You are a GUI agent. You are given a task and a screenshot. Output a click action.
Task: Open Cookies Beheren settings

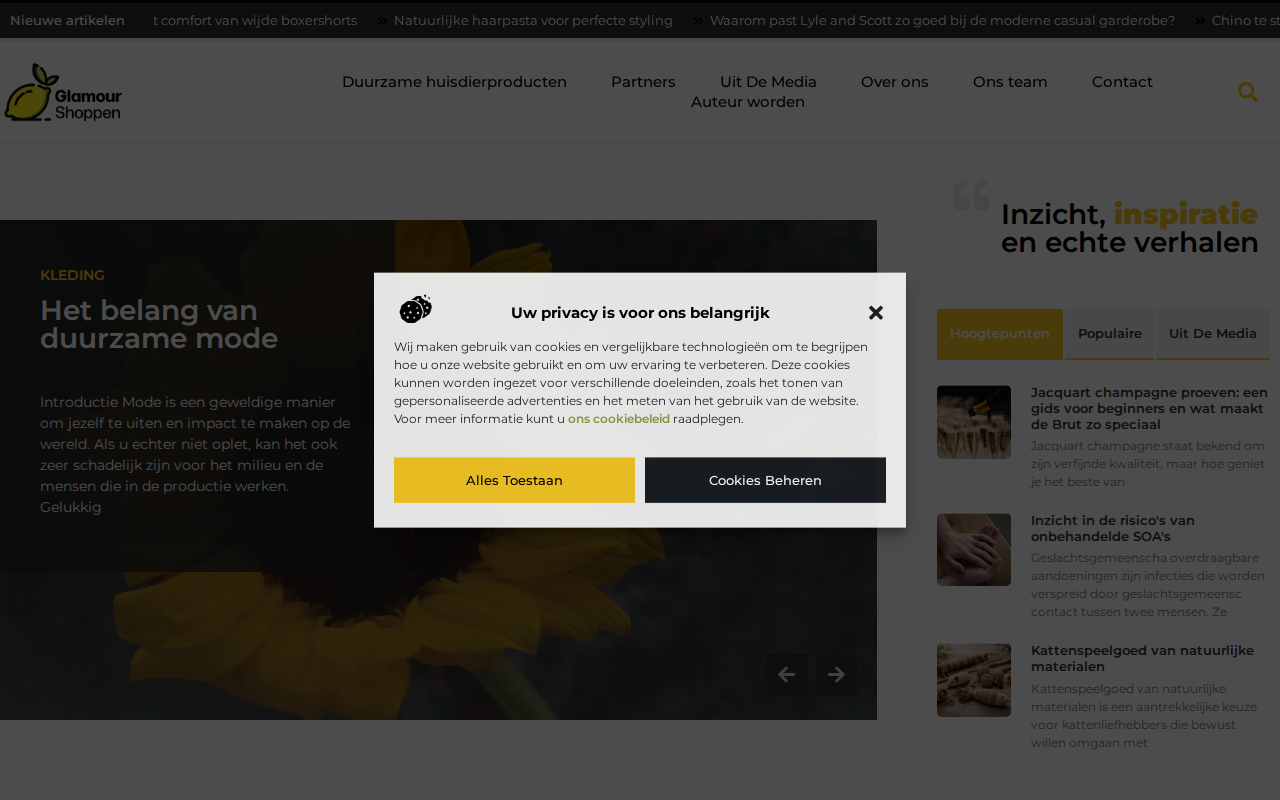pos(765,480)
